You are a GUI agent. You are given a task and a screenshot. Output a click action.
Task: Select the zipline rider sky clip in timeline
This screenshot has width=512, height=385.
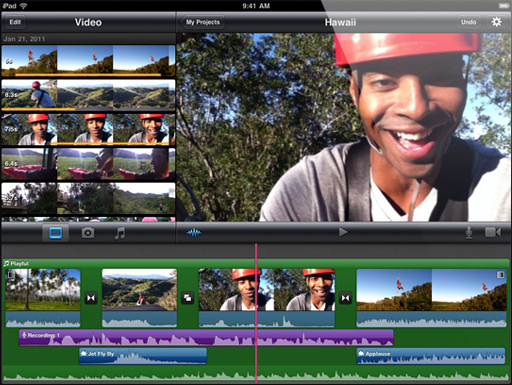click(432, 298)
